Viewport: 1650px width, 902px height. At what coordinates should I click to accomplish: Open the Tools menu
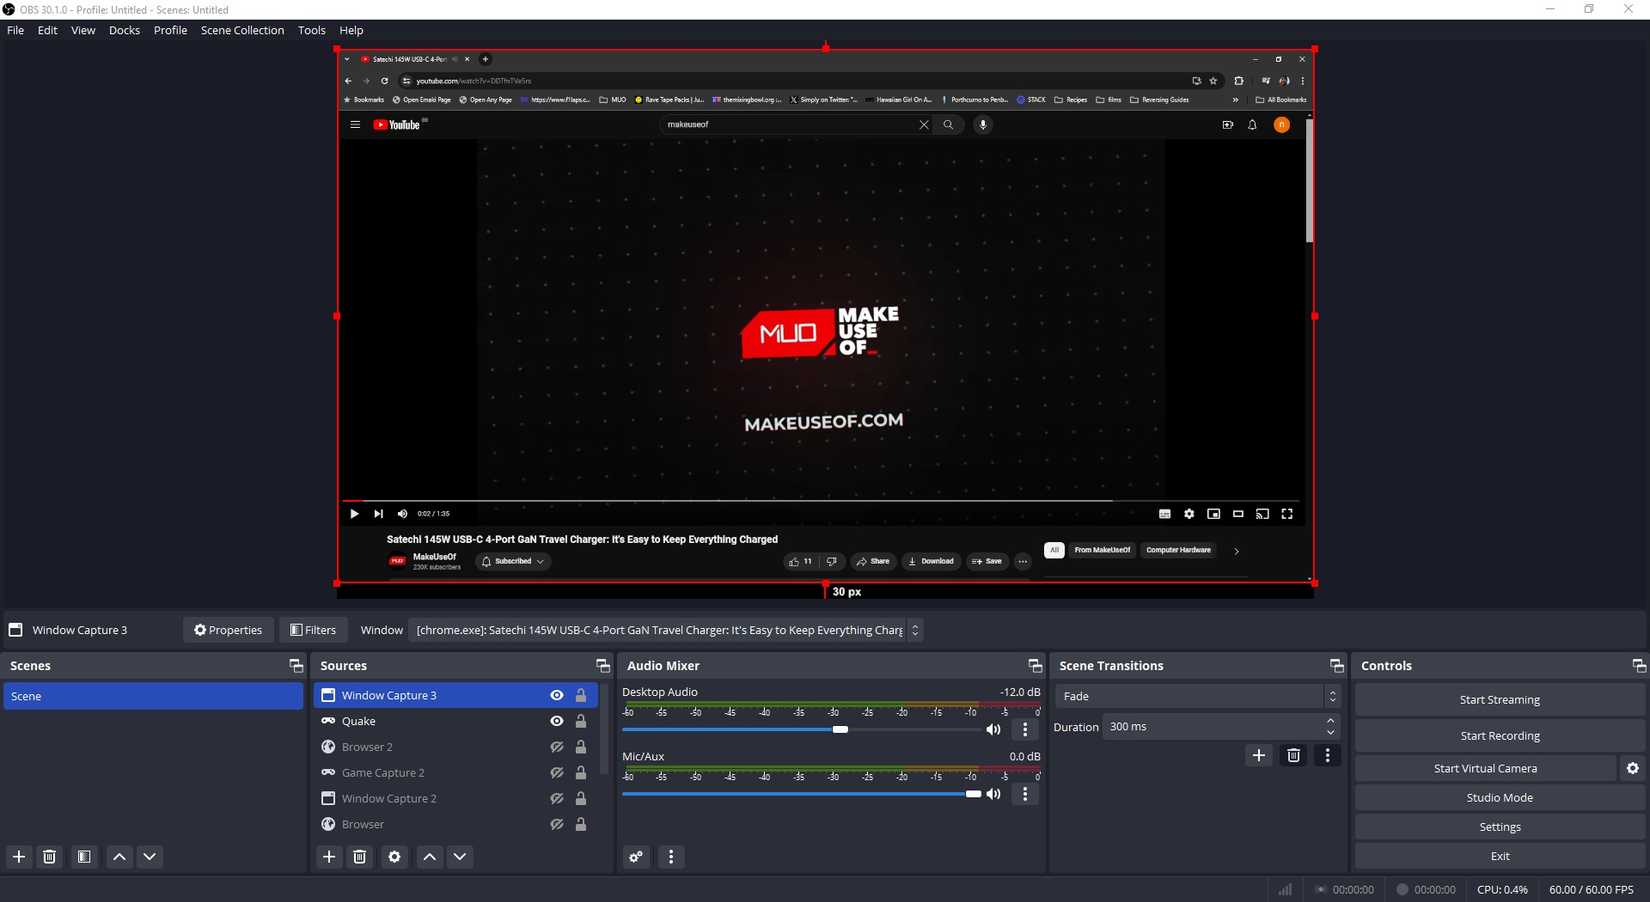point(311,30)
